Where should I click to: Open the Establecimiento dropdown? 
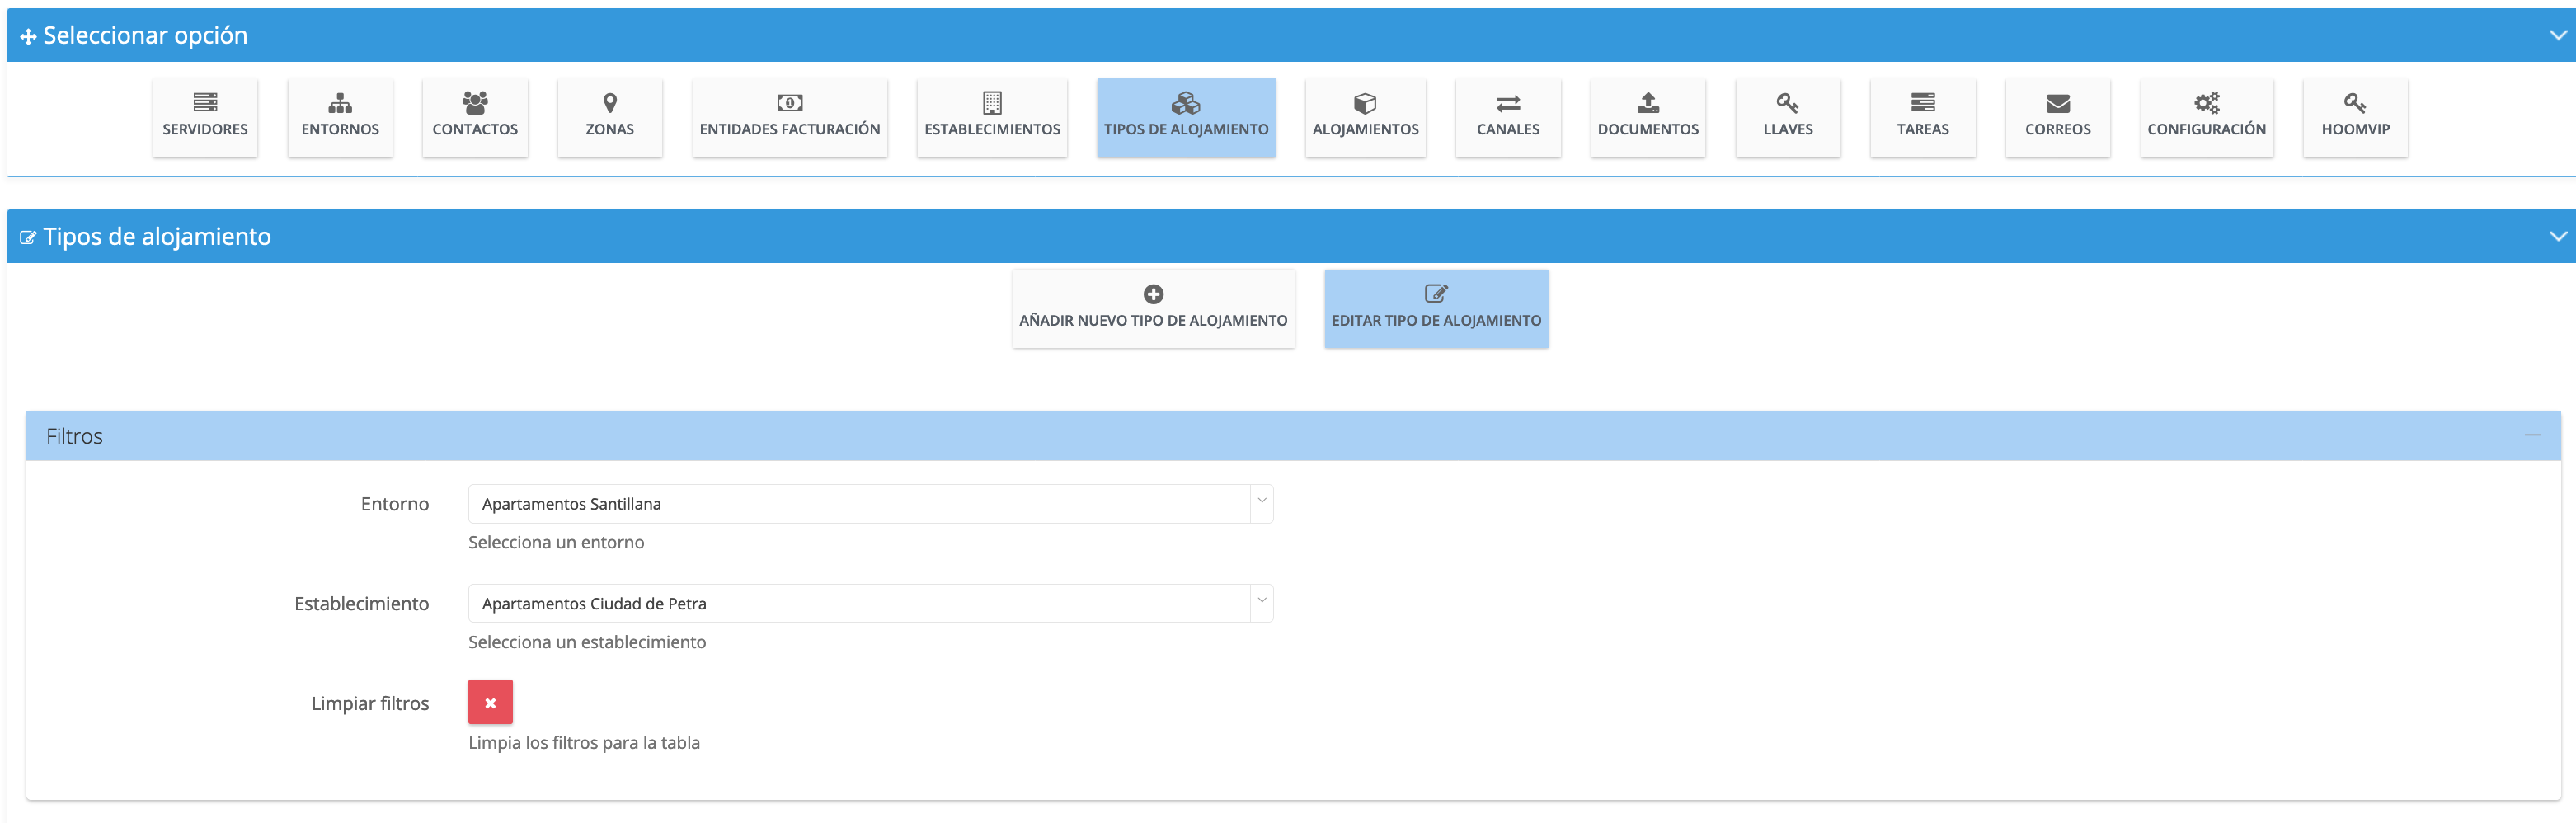[870, 603]
